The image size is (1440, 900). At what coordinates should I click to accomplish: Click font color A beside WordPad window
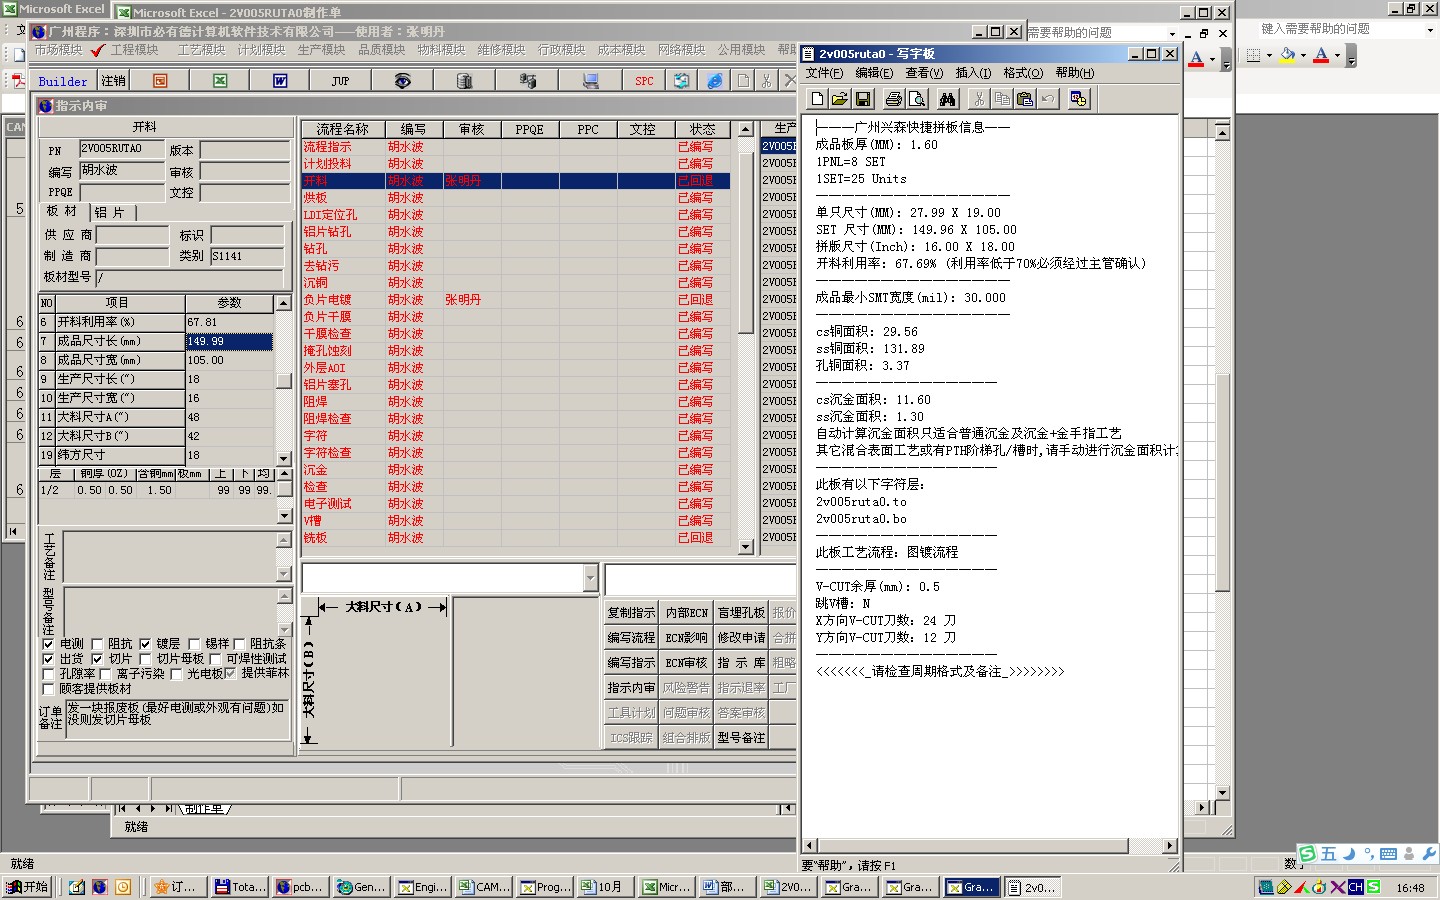1196,59
